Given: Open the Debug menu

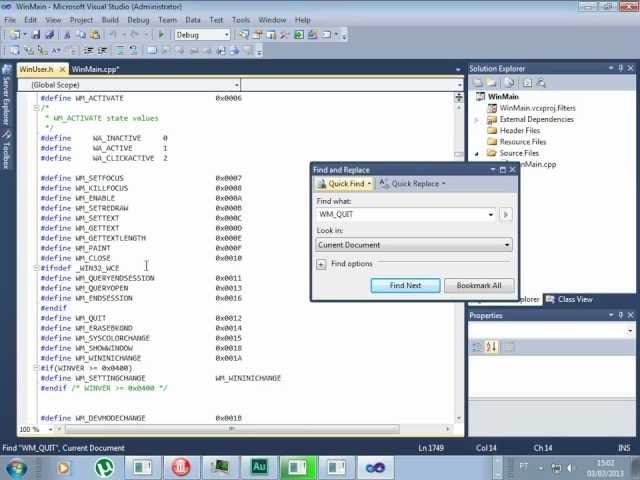Looking at the screenshot, I should (x=138, y=20).
